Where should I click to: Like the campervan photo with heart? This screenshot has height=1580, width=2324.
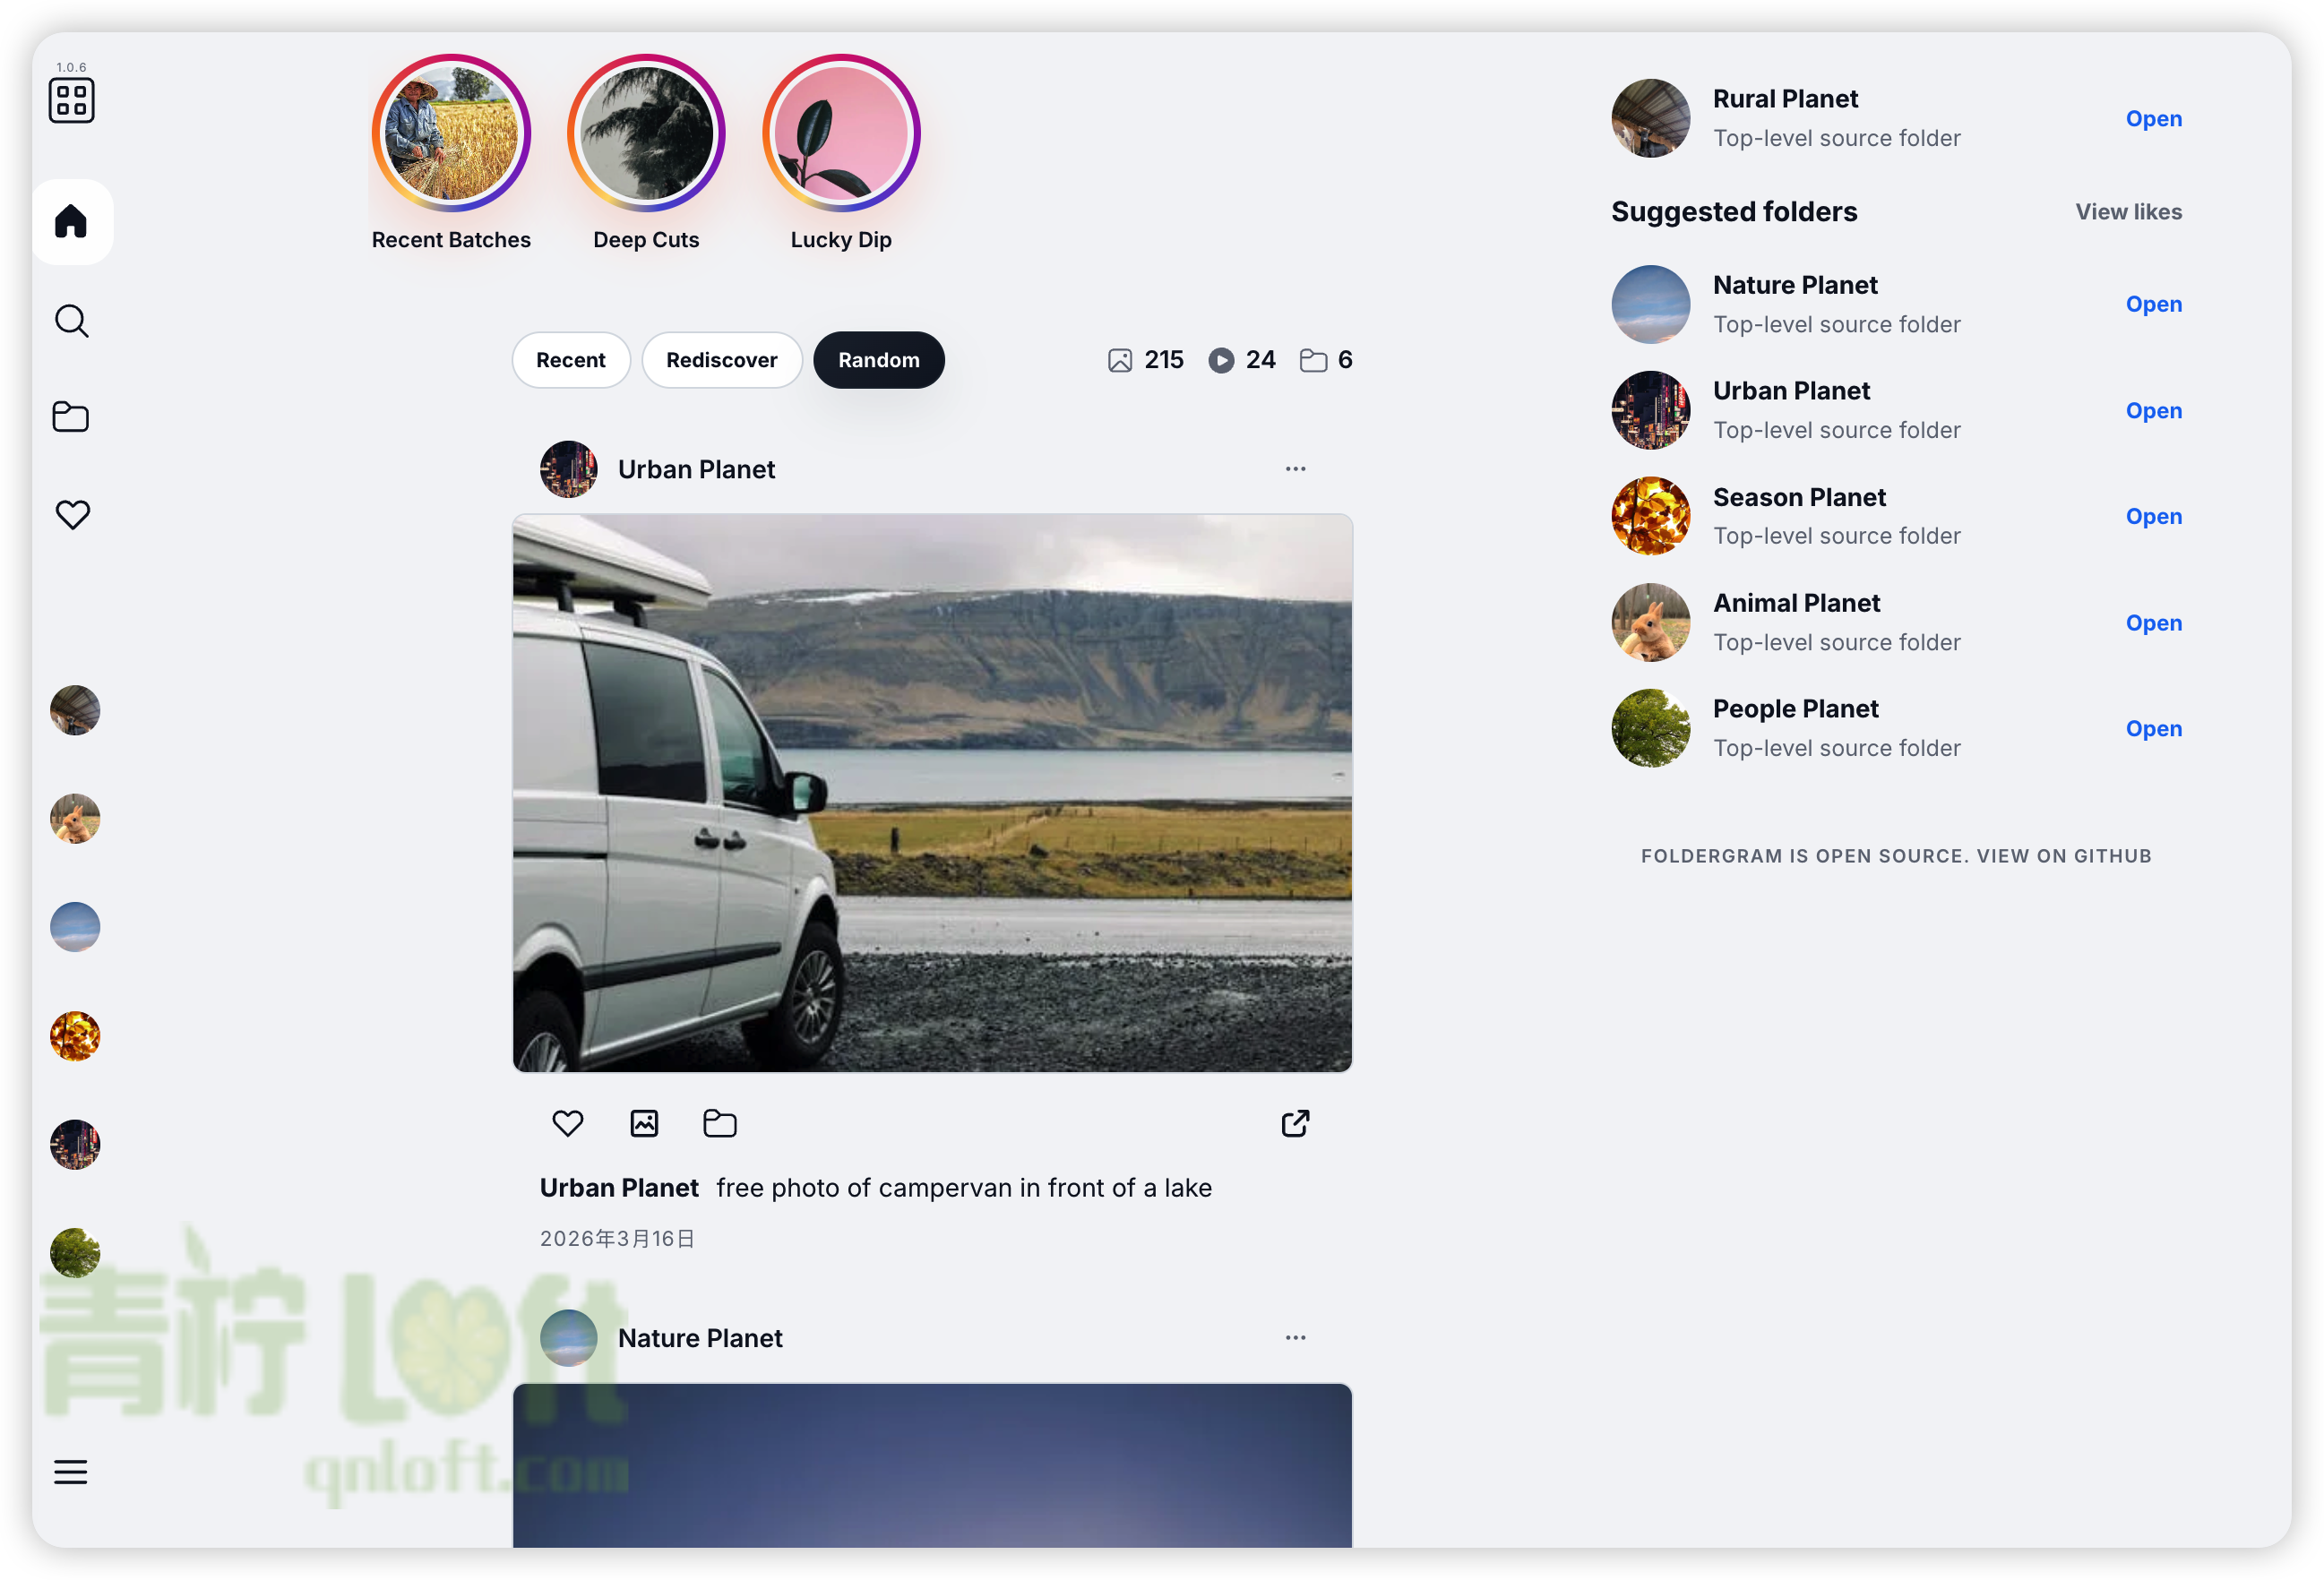click(x=567, y=1123)
